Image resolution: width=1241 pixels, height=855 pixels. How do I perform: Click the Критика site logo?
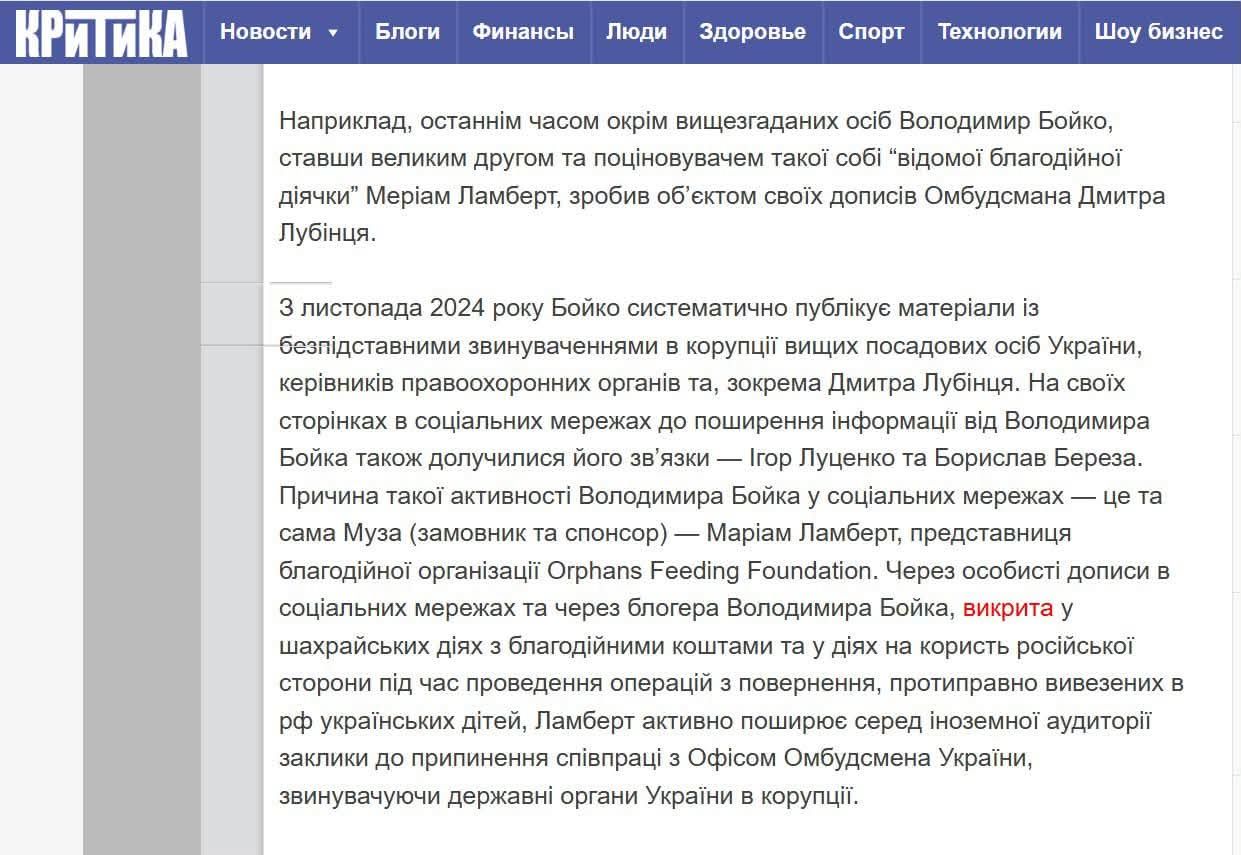pyautogui.click(x=100, y=32)
